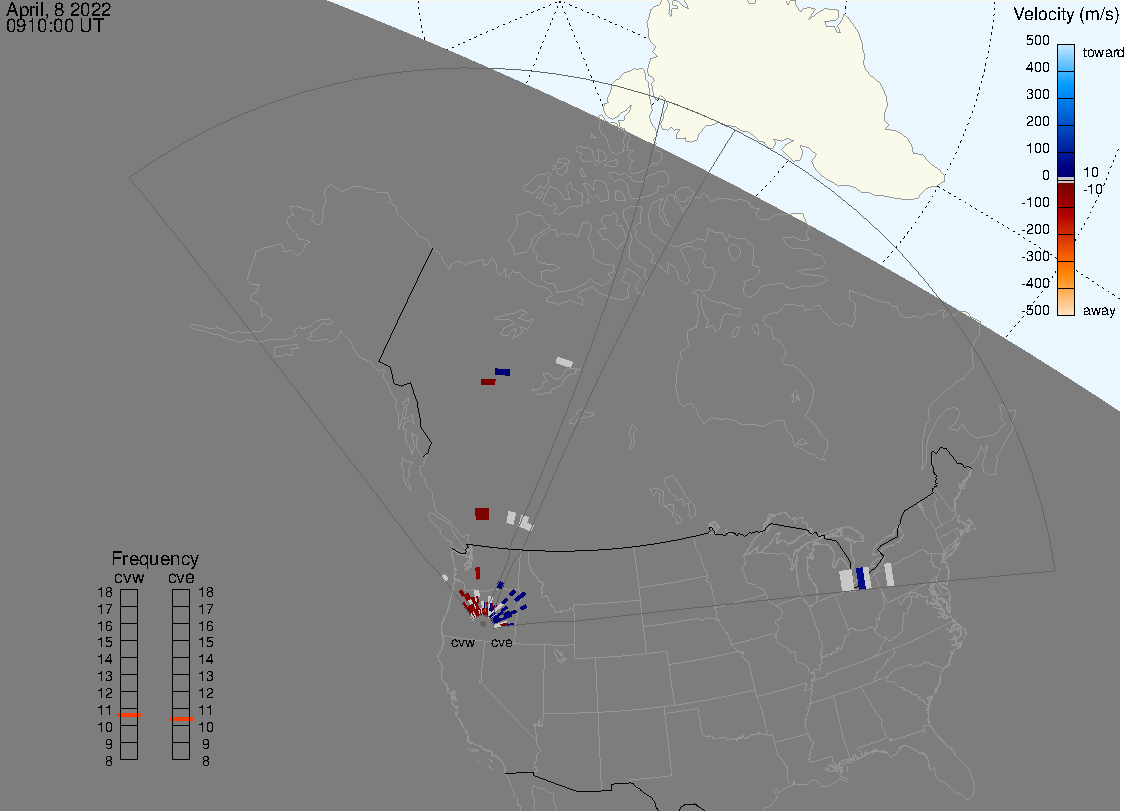Click the 500 value at top of velocity scale

pyautogui.click(x=1037, y=40)
